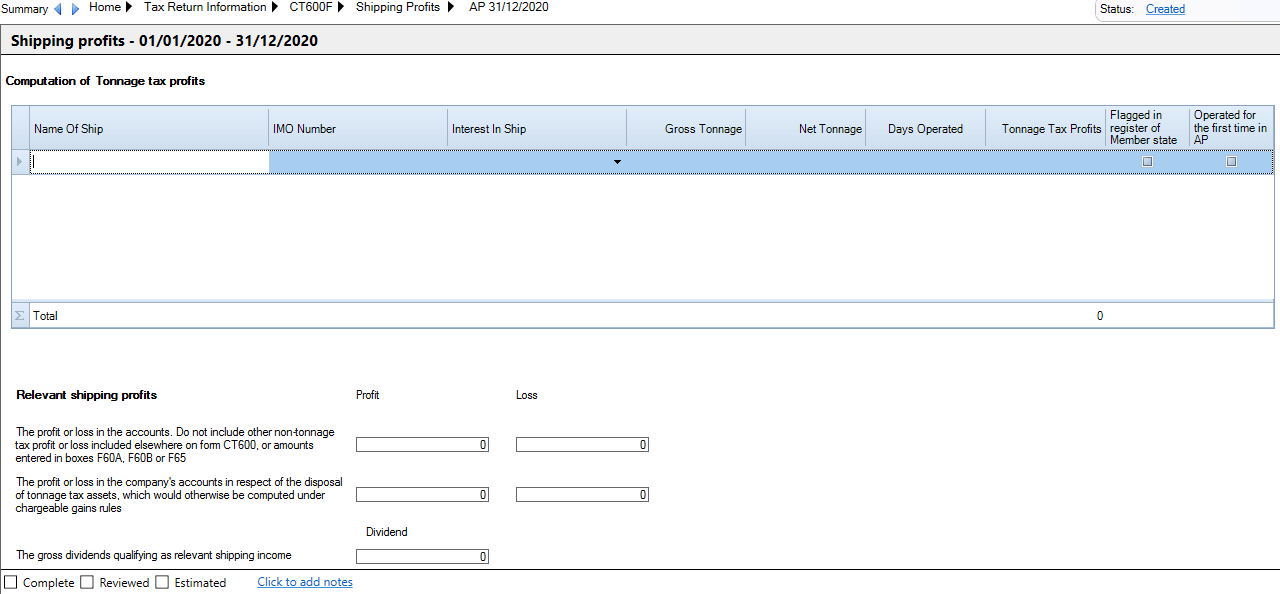
Task: Go back using the blue left arrow
Action: [57, 9]
